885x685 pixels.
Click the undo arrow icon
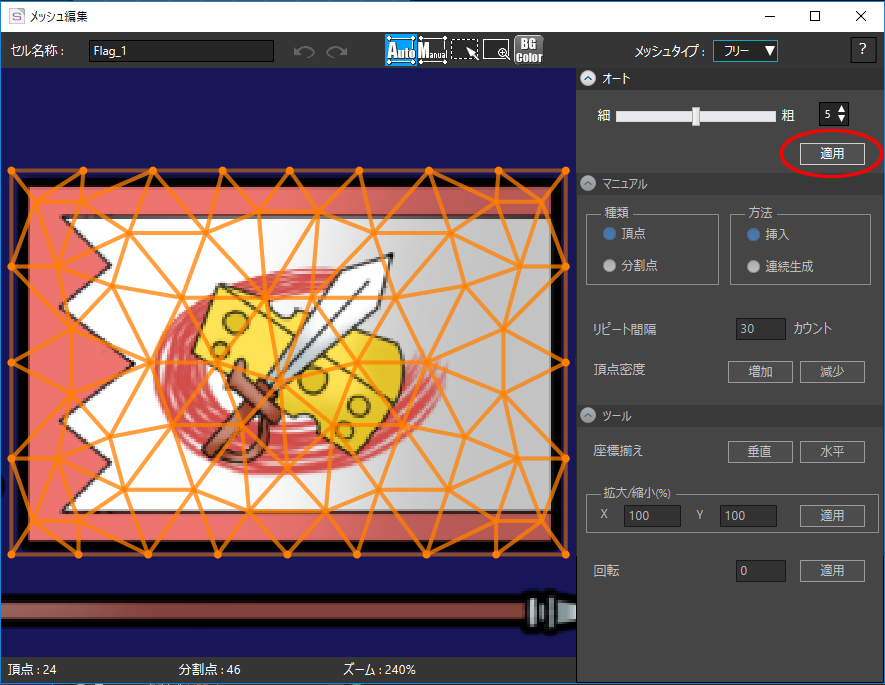pyautogui.click(x=304, y=52)
